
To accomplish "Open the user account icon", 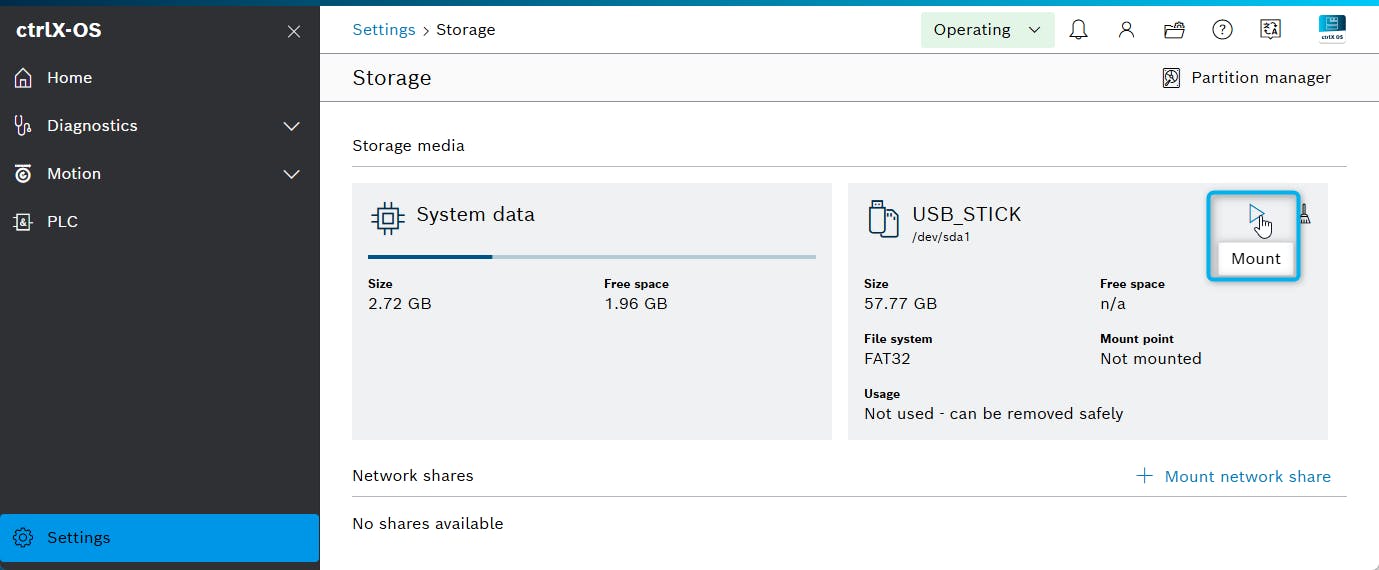I will pos(1126,30).
